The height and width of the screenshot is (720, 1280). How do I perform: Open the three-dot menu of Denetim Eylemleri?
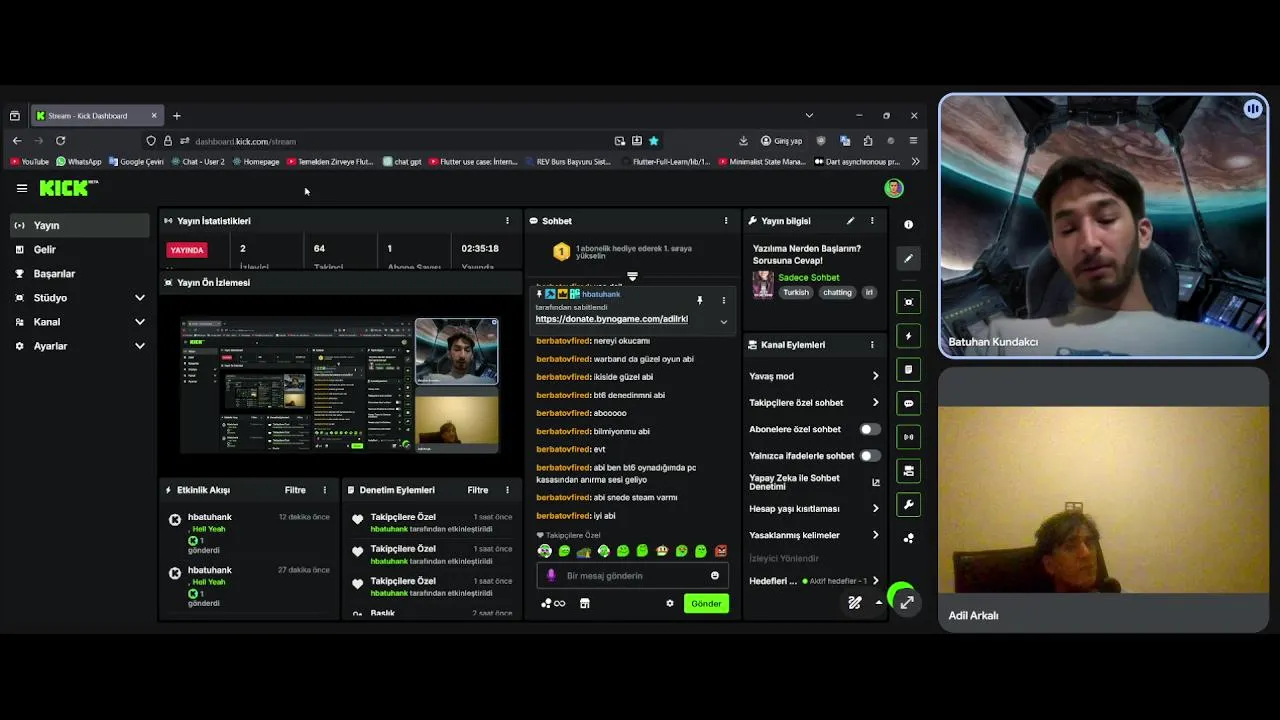point(507,490)
